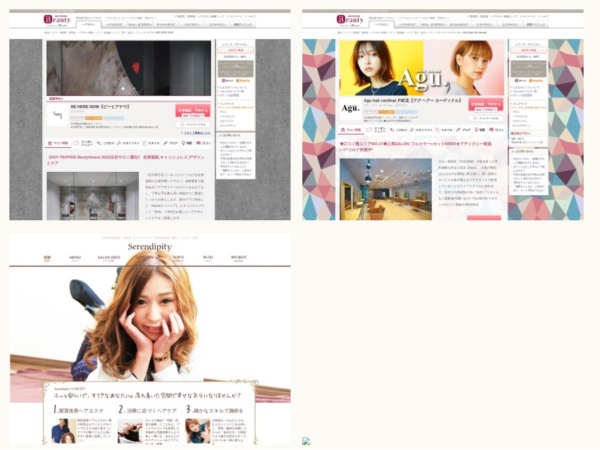
Task: Click review bubble icon on BE HERE NOW page
Action: 198,143
